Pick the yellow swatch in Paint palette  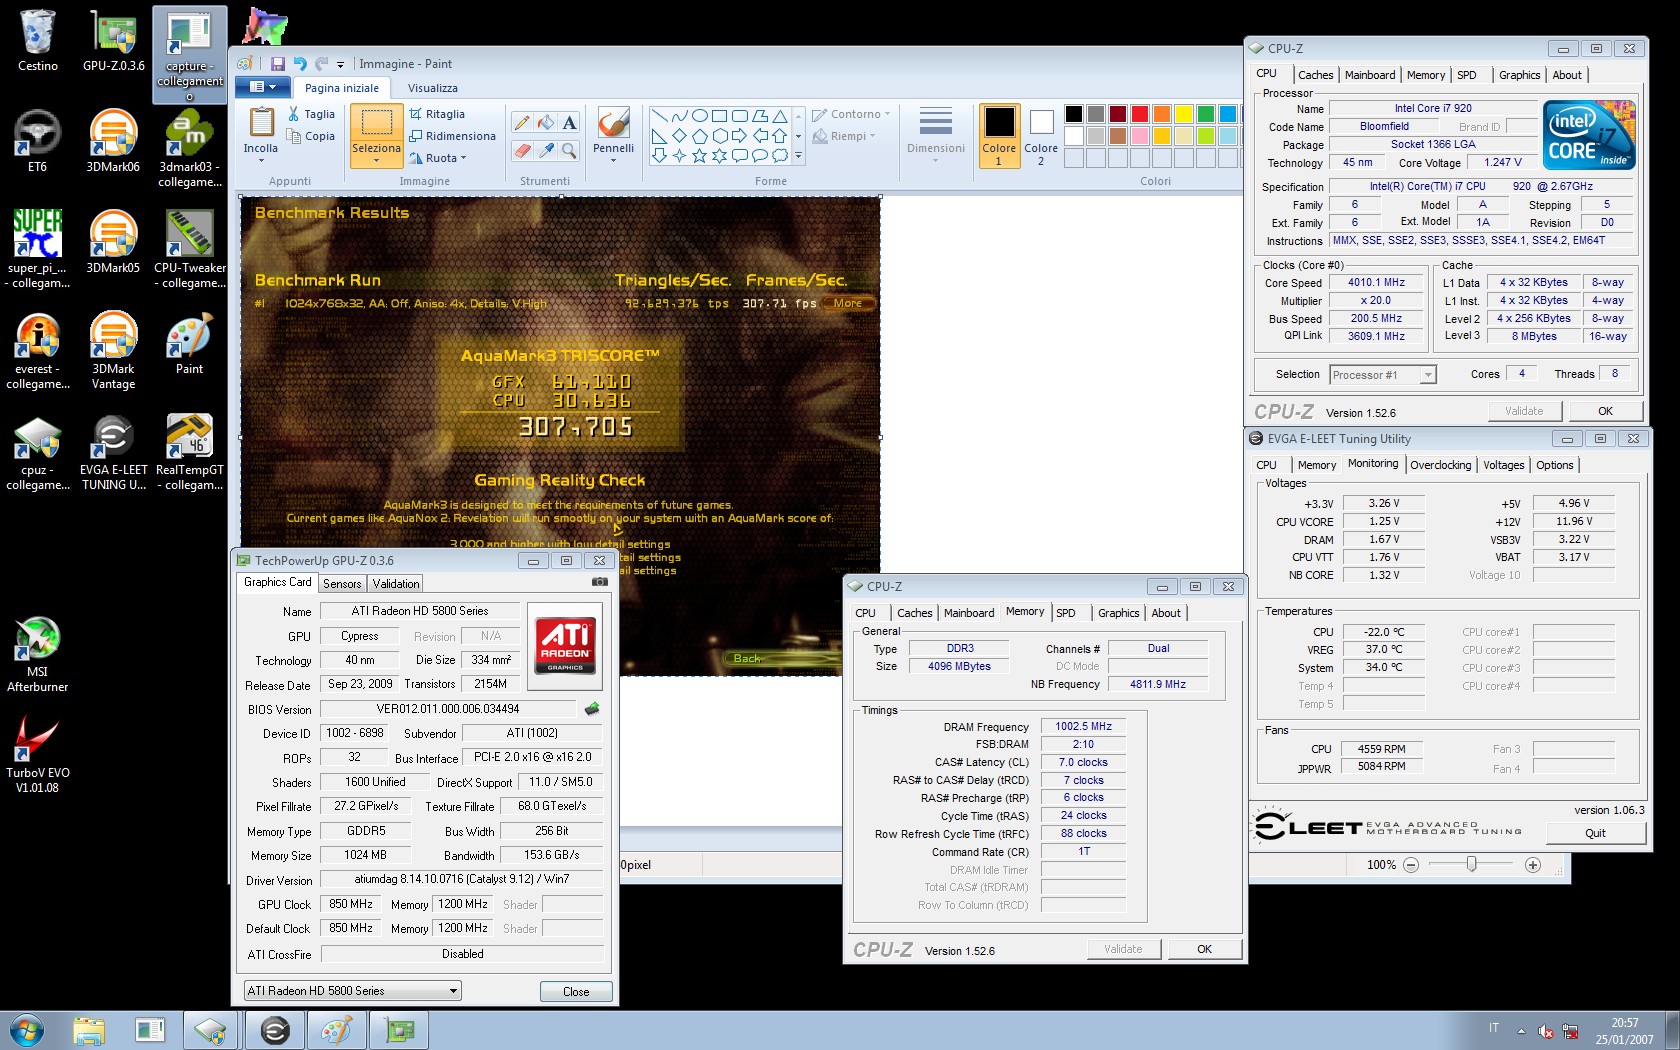1184,114
